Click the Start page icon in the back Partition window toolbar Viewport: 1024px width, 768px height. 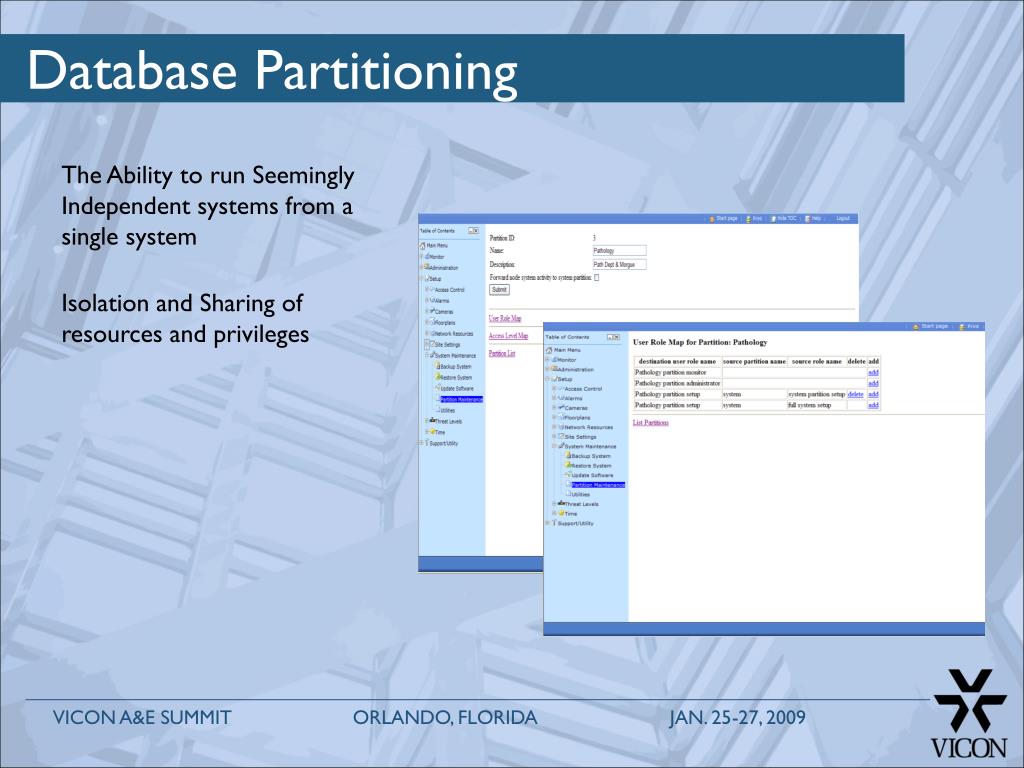(712, 219)
